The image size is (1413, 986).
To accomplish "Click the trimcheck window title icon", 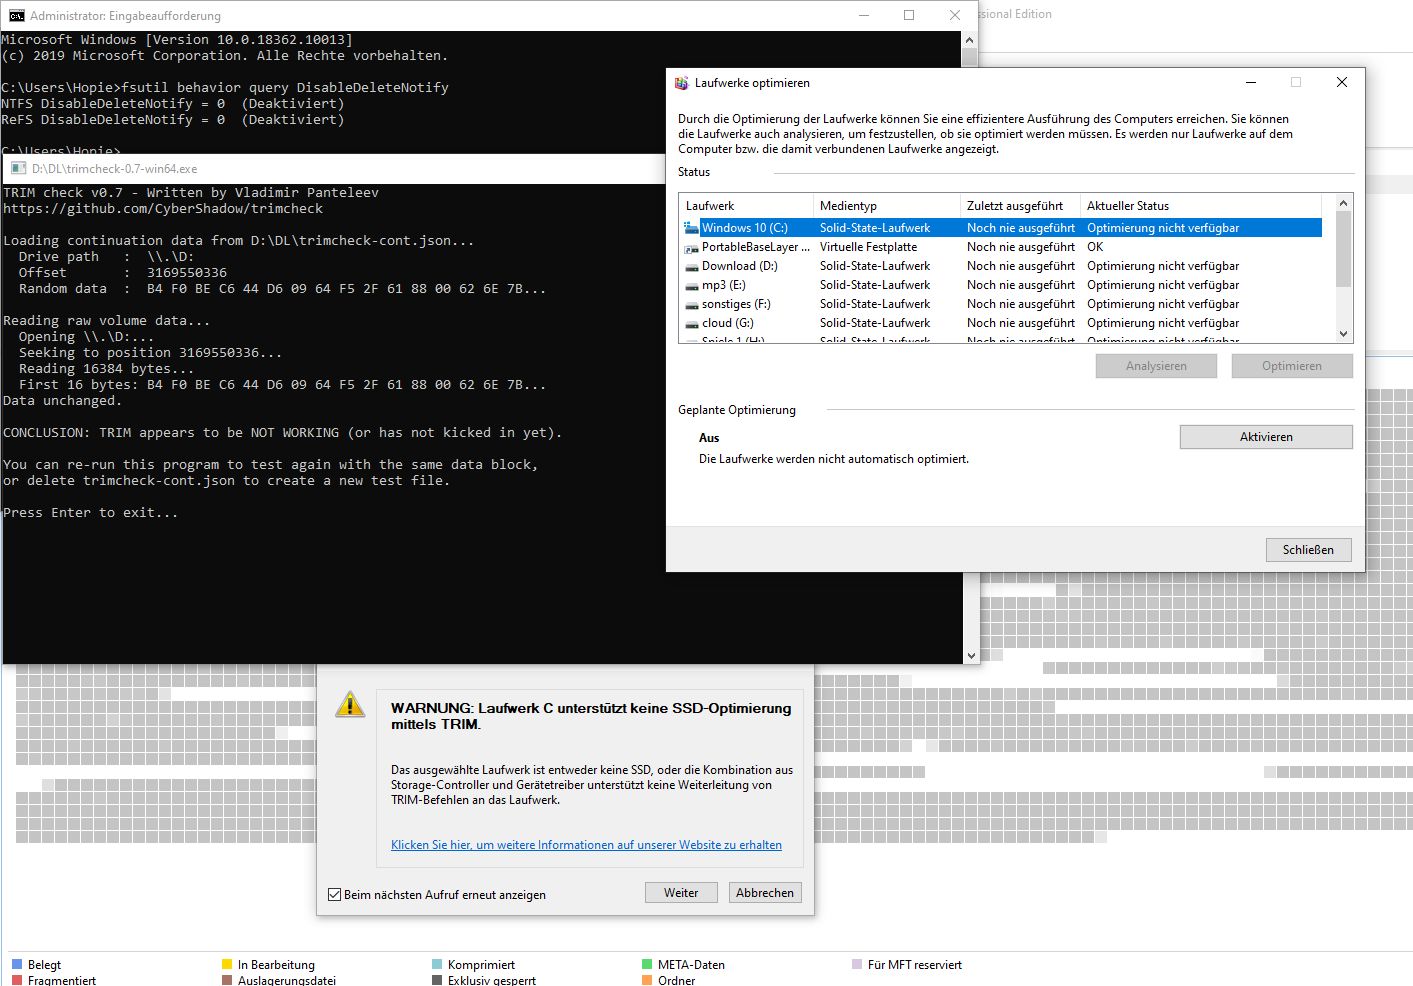I will point(18,168).
